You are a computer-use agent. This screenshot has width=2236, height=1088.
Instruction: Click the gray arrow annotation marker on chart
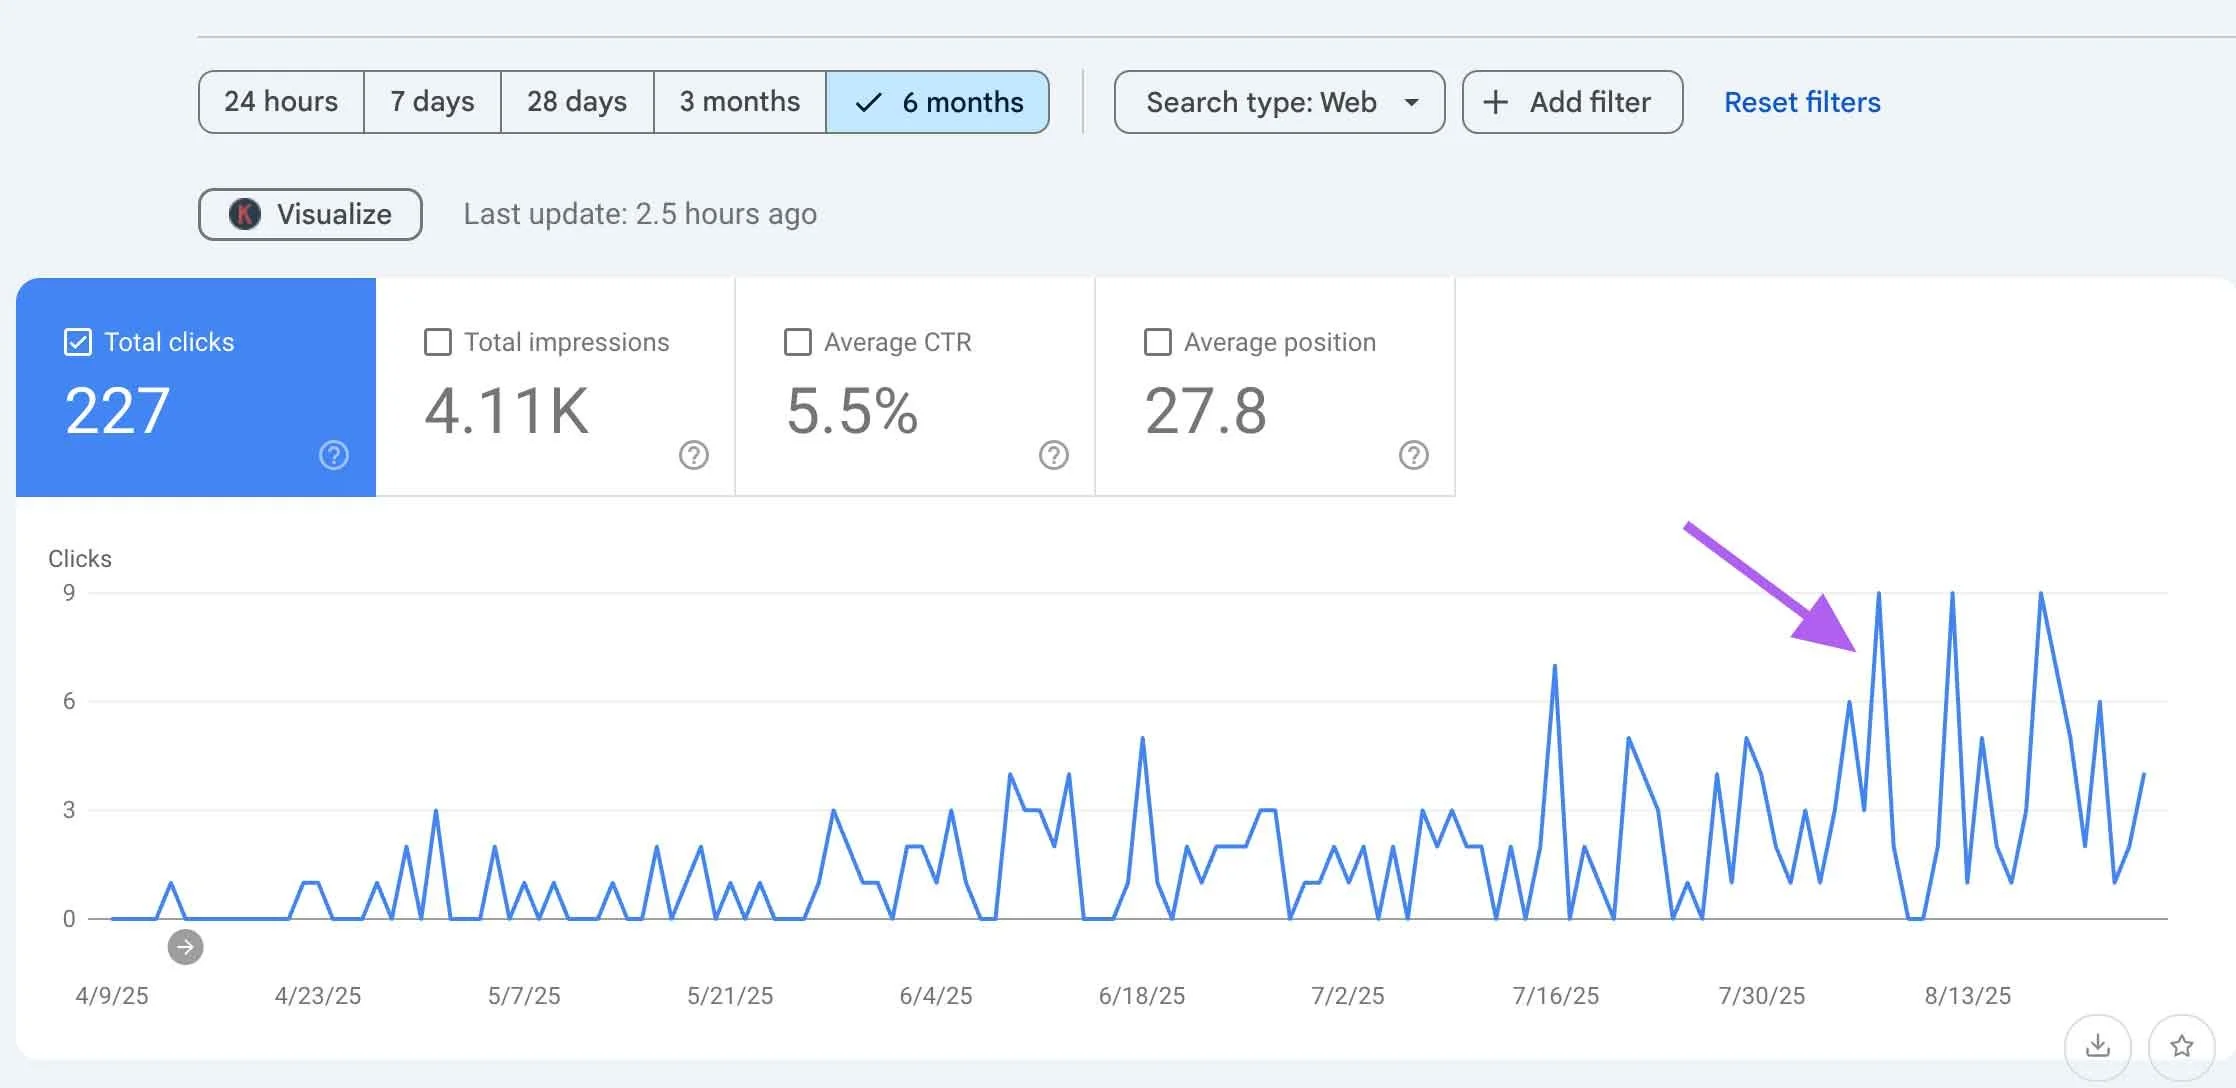coord(185,946)
